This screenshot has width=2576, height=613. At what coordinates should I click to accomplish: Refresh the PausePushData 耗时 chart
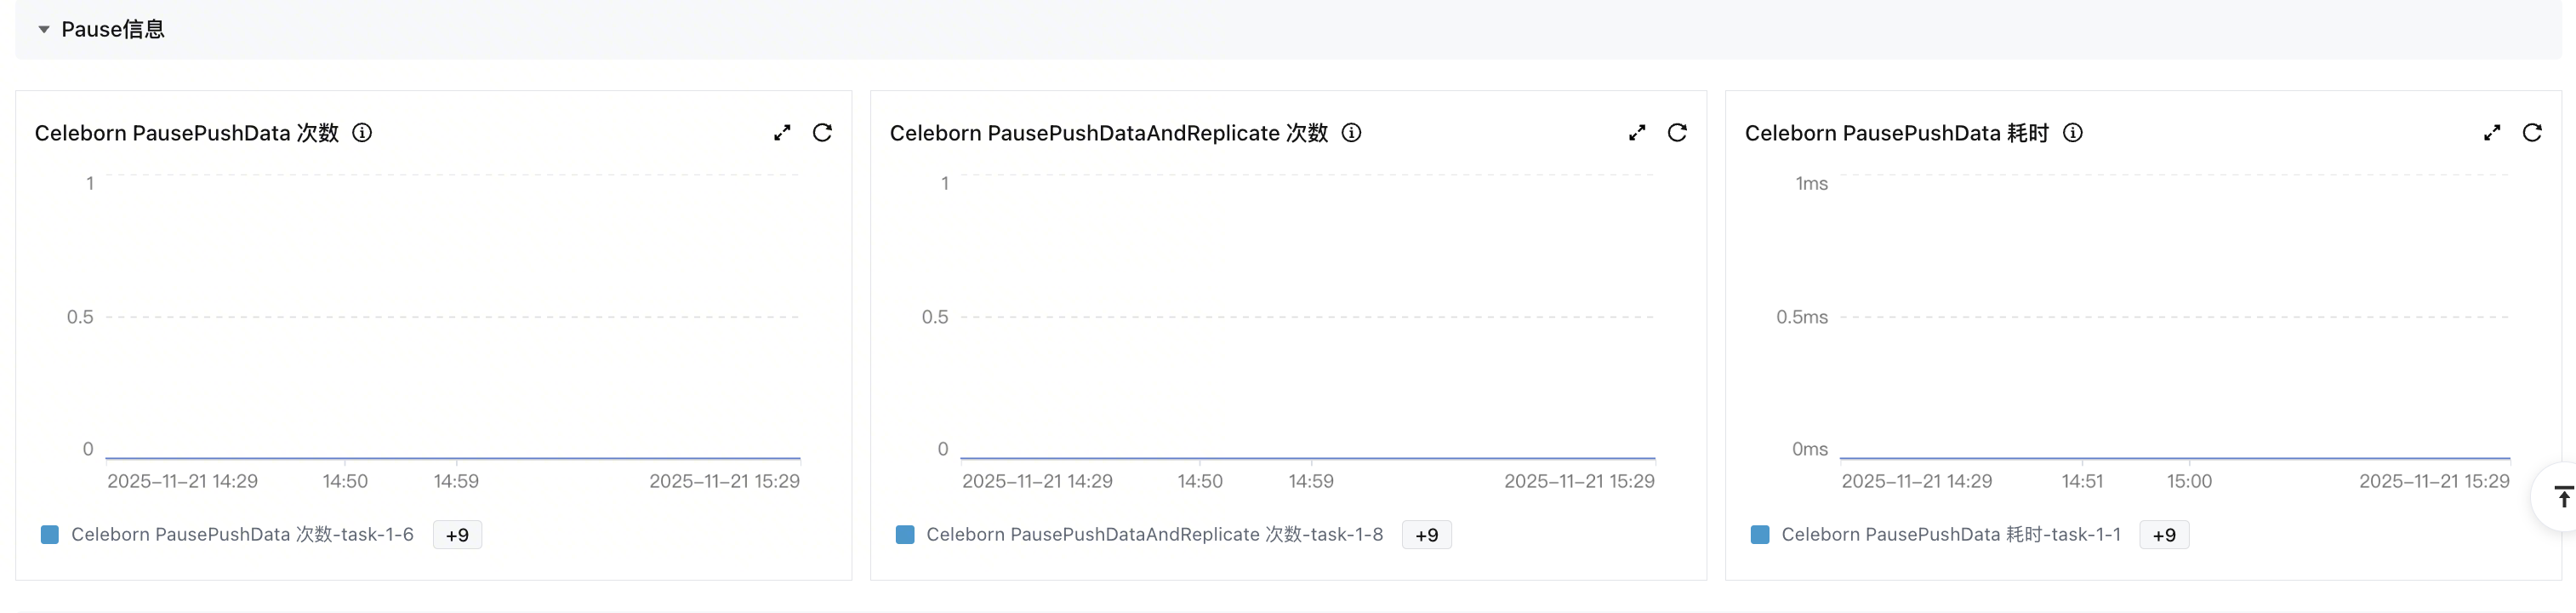pyautogui.click(x=2532, y=133)
